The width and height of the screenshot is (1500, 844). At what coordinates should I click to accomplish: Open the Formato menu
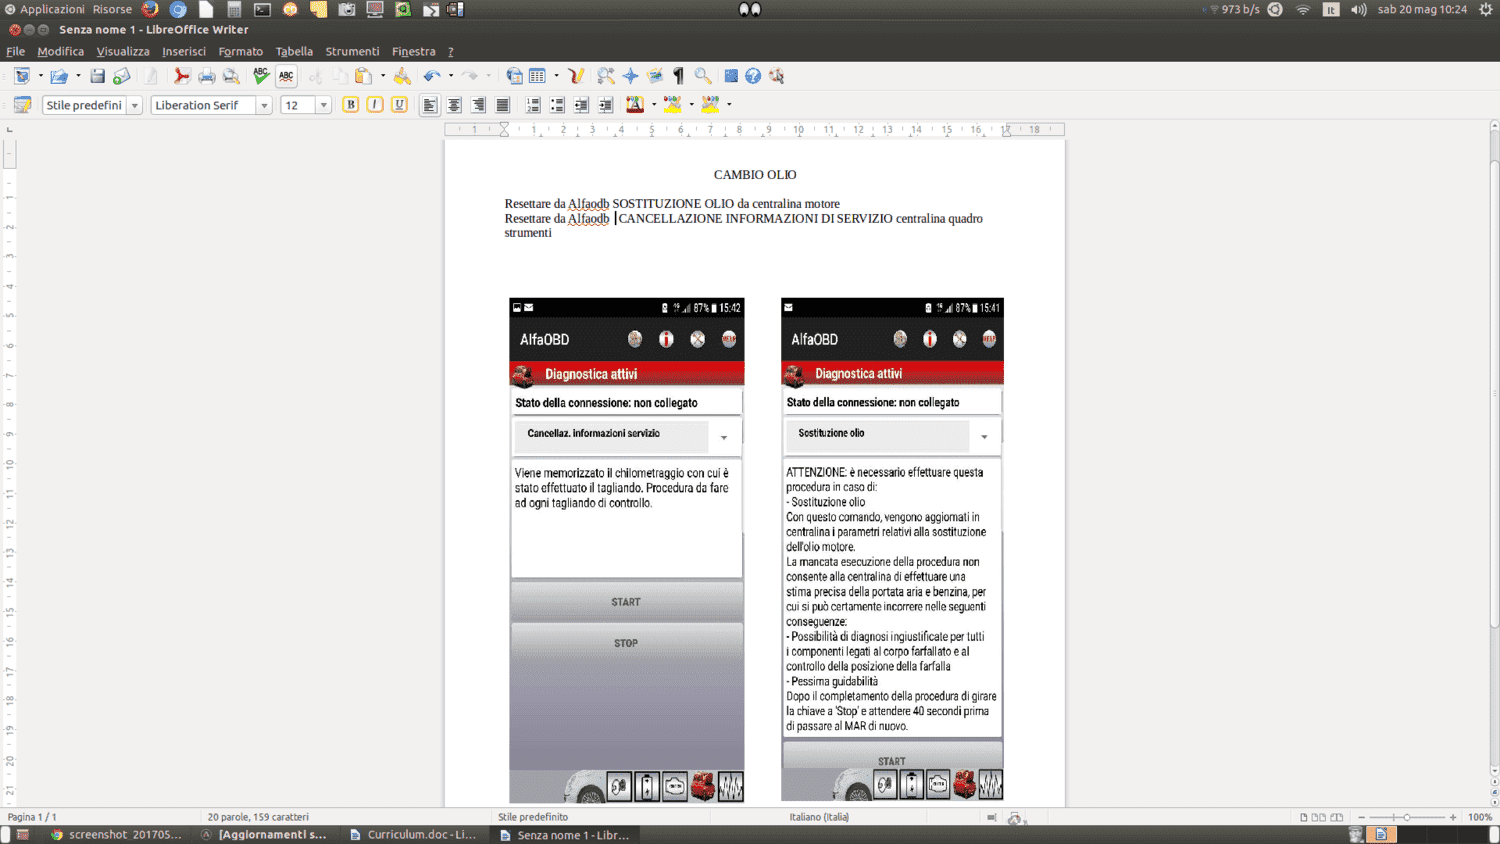pyautogui.click(x=241, y=51)
